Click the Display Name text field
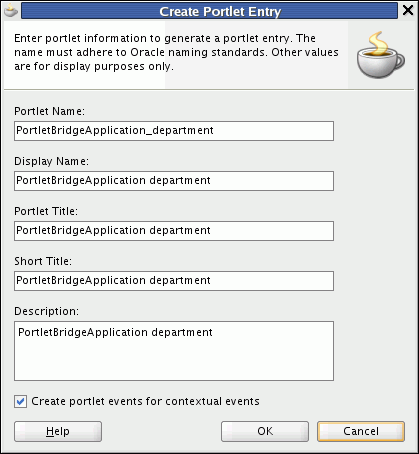Screen dimensions: 419x454 [174, 181]
